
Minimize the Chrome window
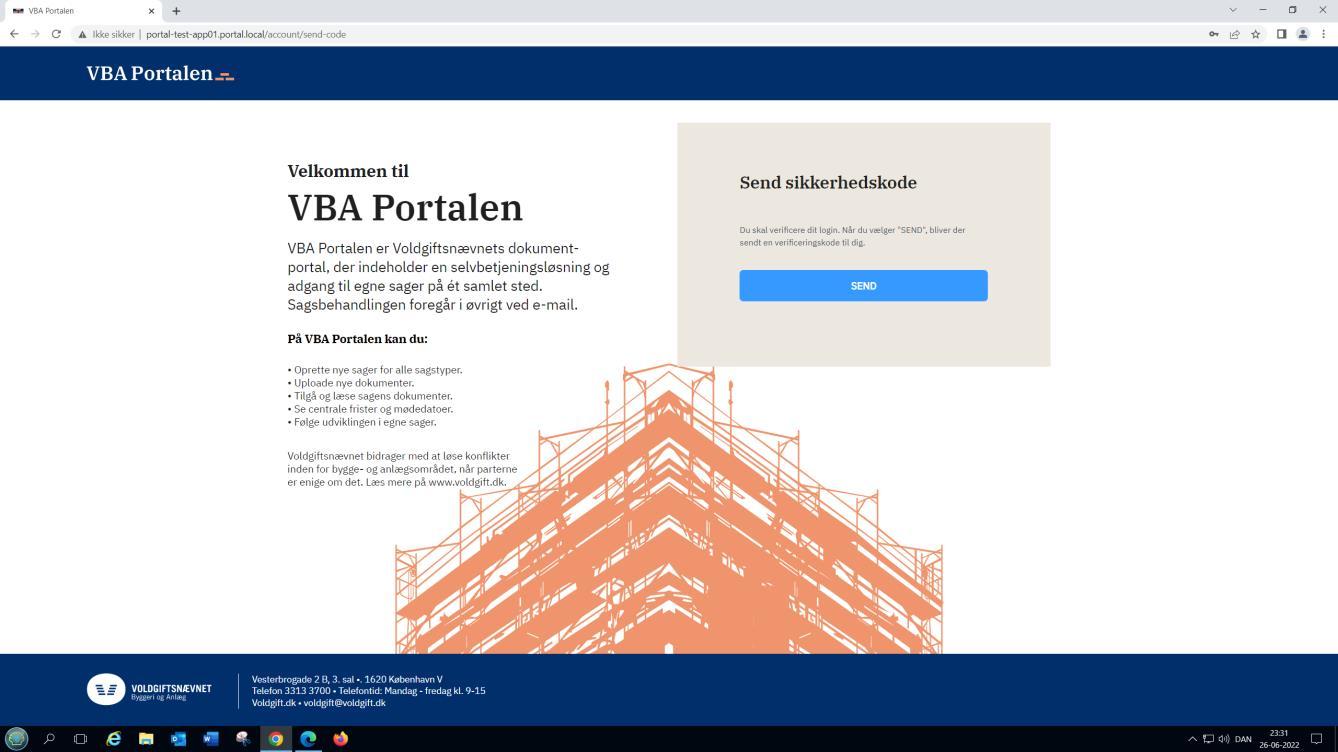1263,10
